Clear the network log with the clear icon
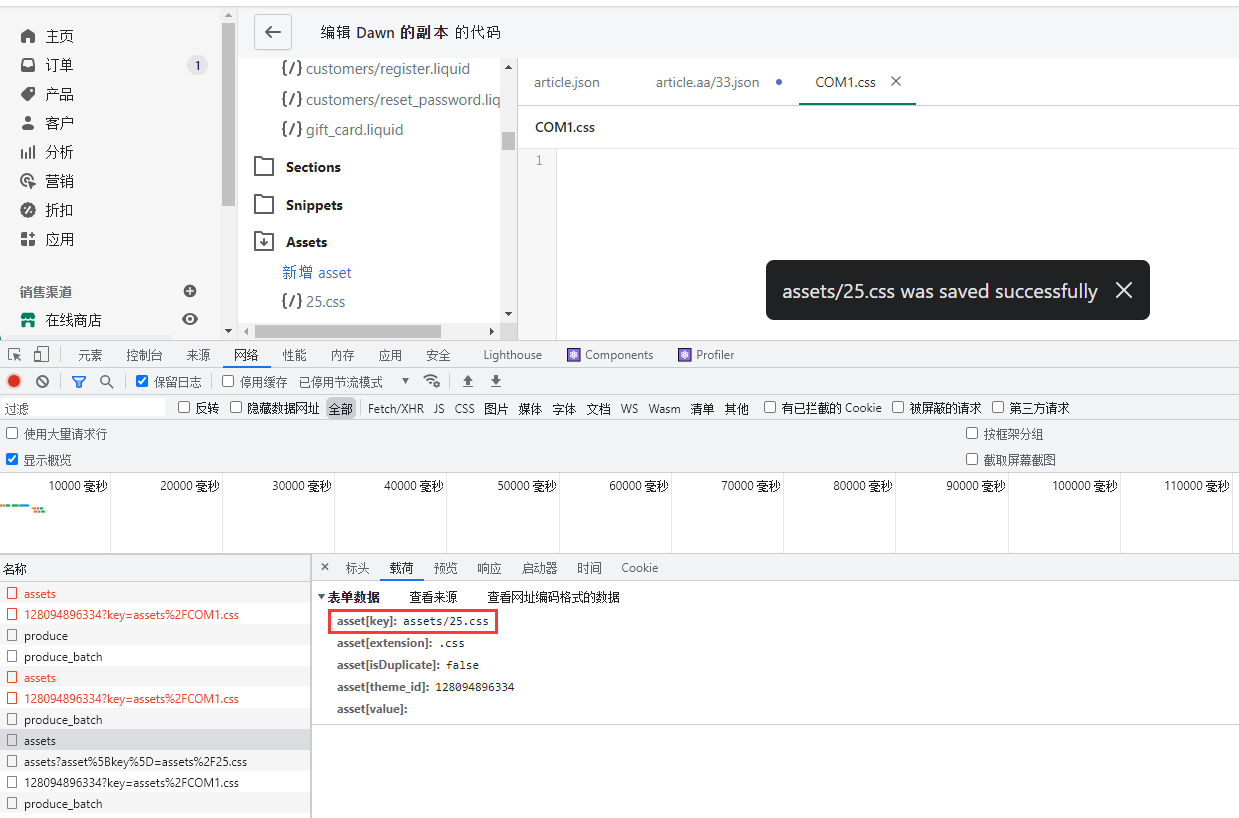Image resolution: width=1239 pixels, height=818 pixels. tap(43, 381)
